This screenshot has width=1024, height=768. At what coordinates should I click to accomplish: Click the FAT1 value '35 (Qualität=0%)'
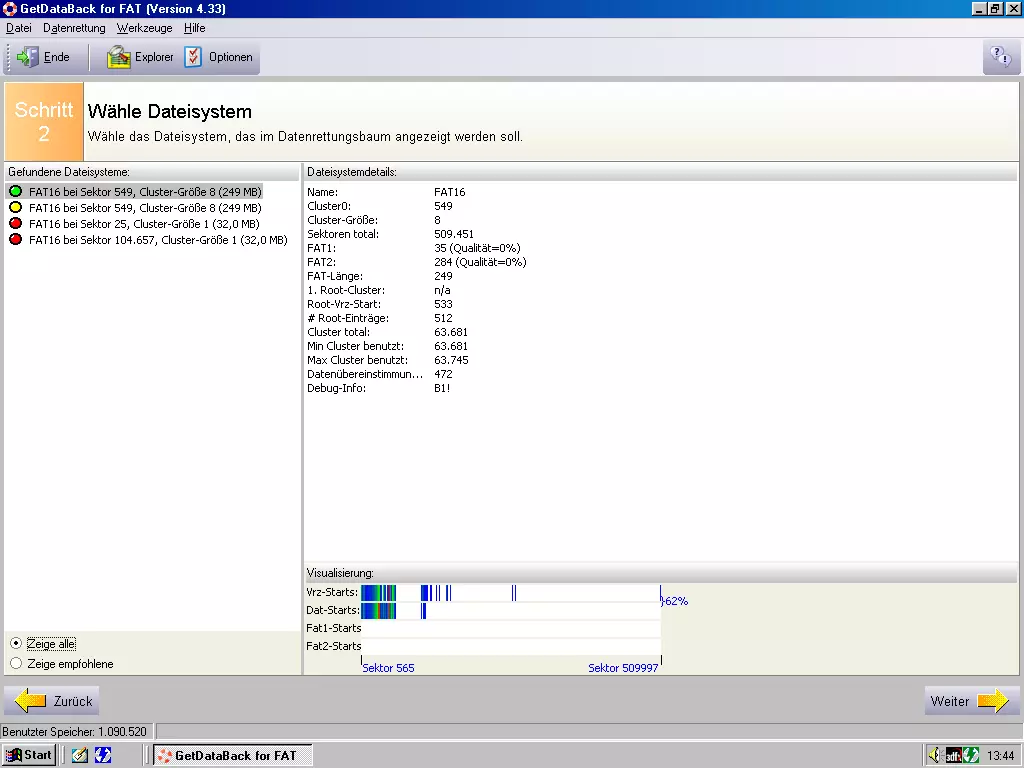point(477,248)
